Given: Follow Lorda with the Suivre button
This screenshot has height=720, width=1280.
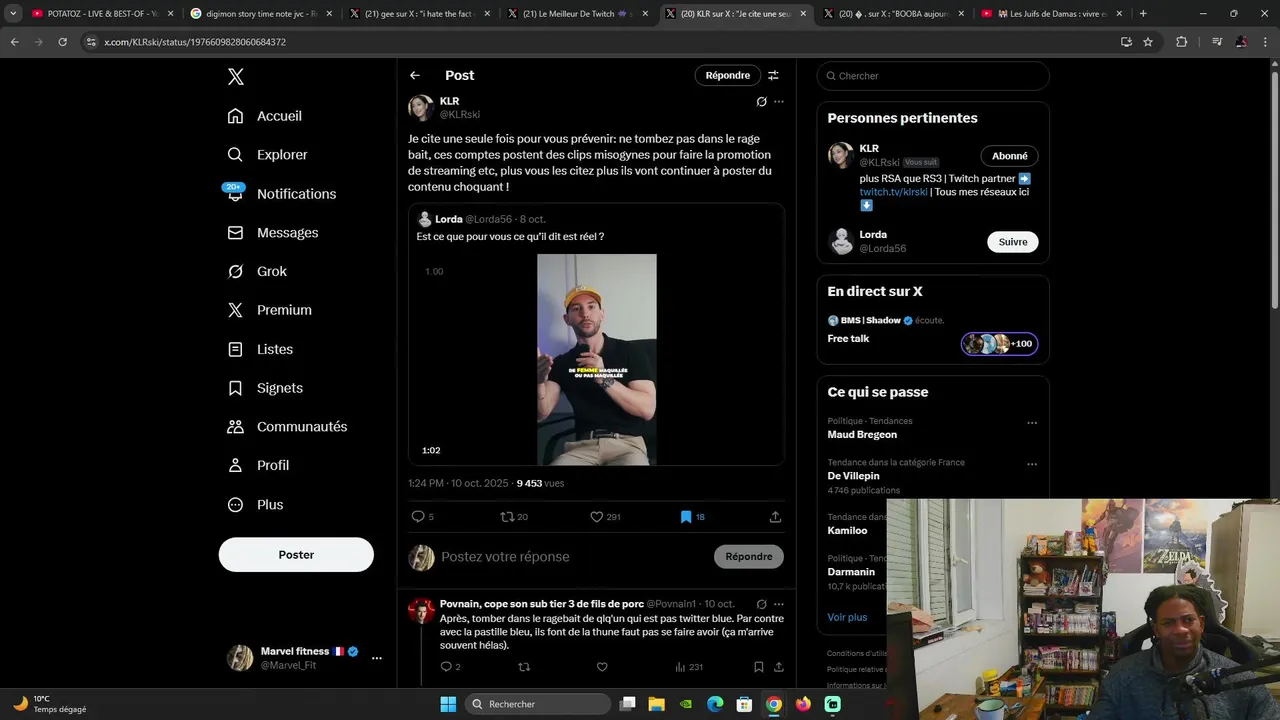Looking at the screenshot, I should coord(1013,242).
